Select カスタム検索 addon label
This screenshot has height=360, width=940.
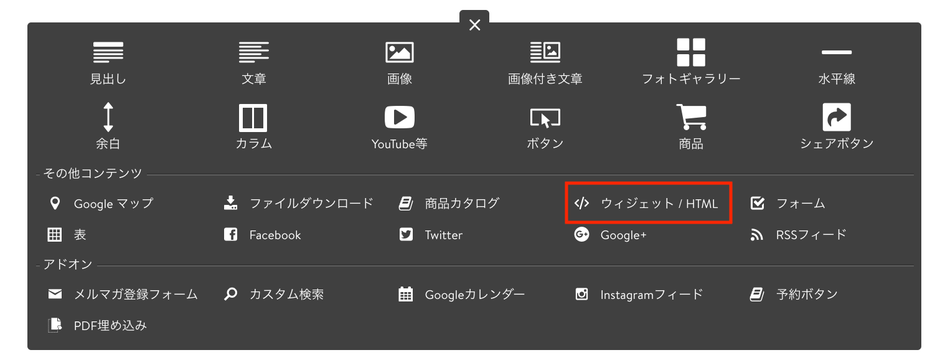pos(287,294)
